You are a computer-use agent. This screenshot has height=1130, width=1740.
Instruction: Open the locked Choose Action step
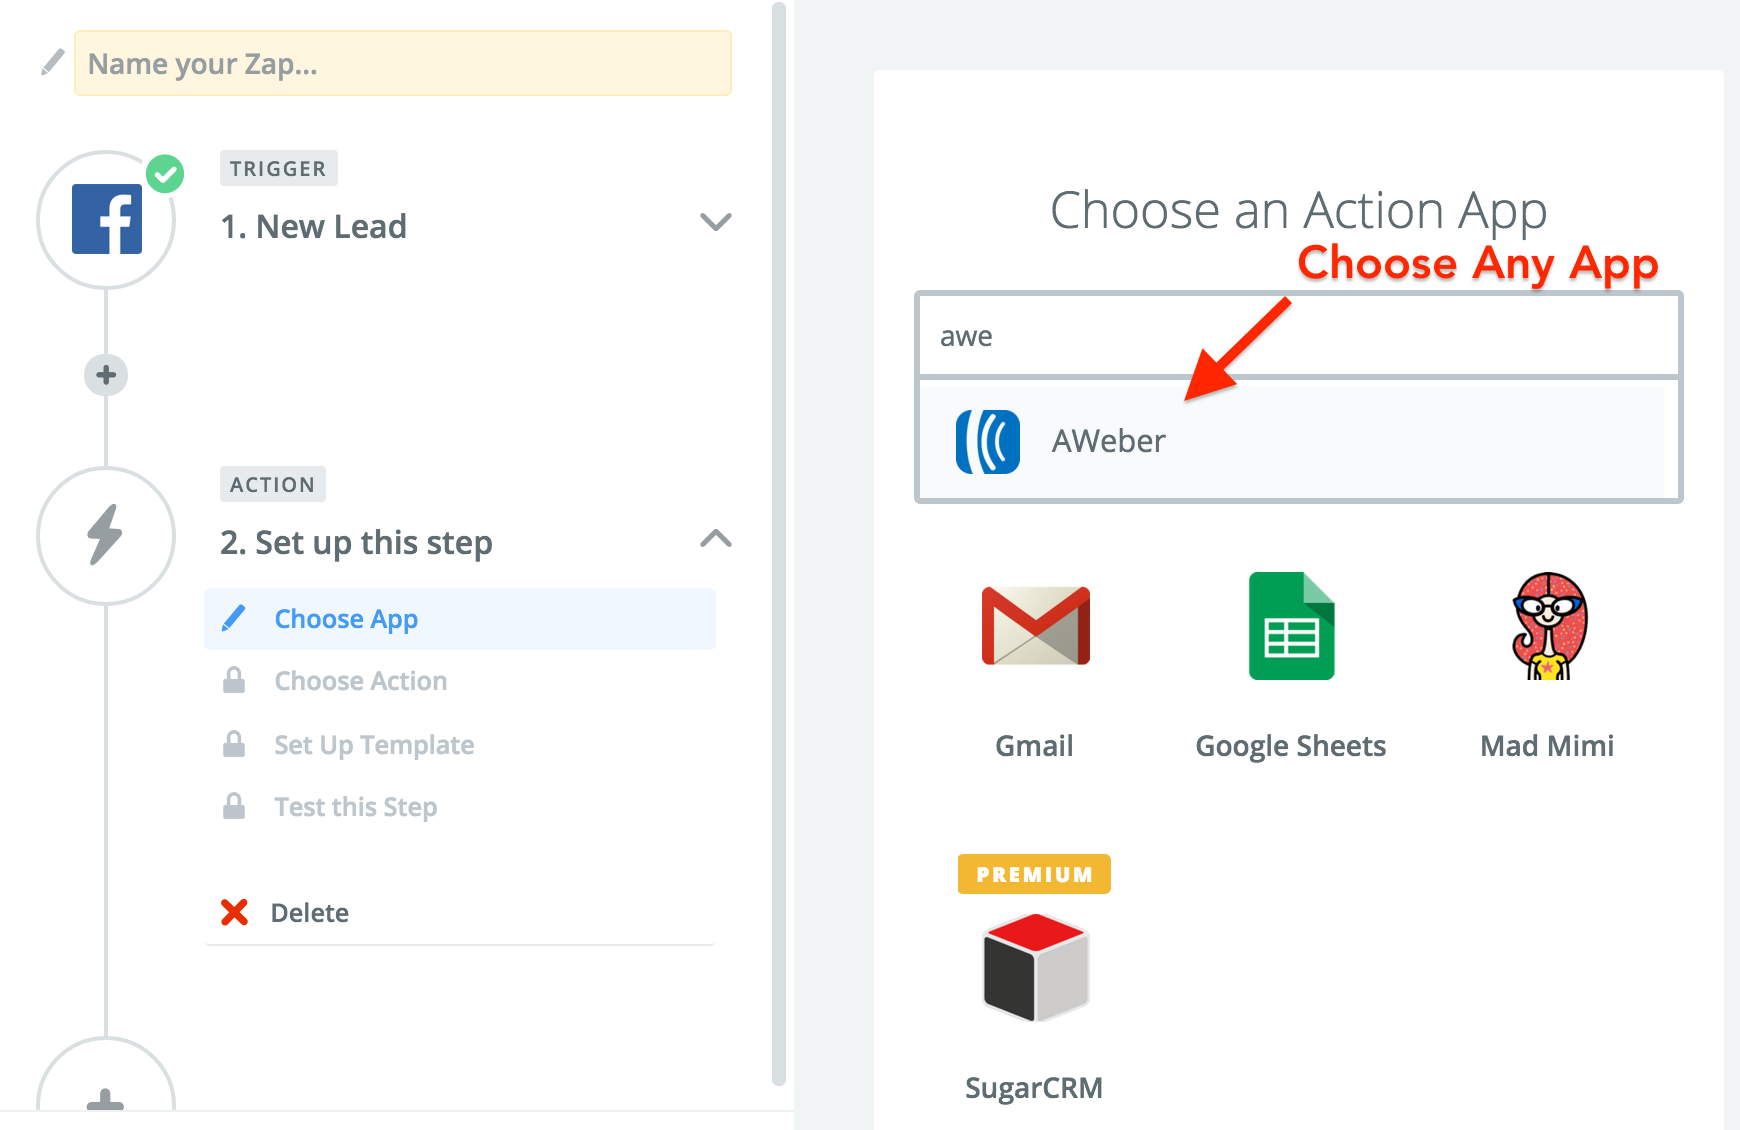tap(360, 681)
